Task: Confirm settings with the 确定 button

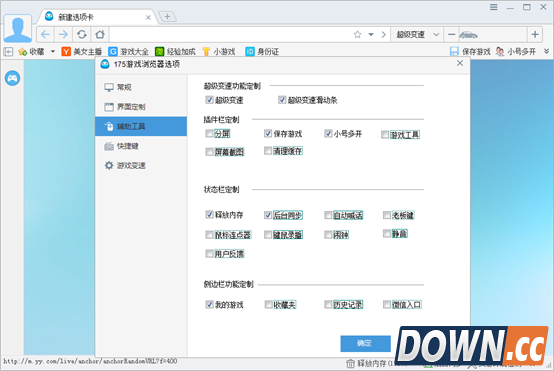Action: pyautogui.click(x=365, y=343)
